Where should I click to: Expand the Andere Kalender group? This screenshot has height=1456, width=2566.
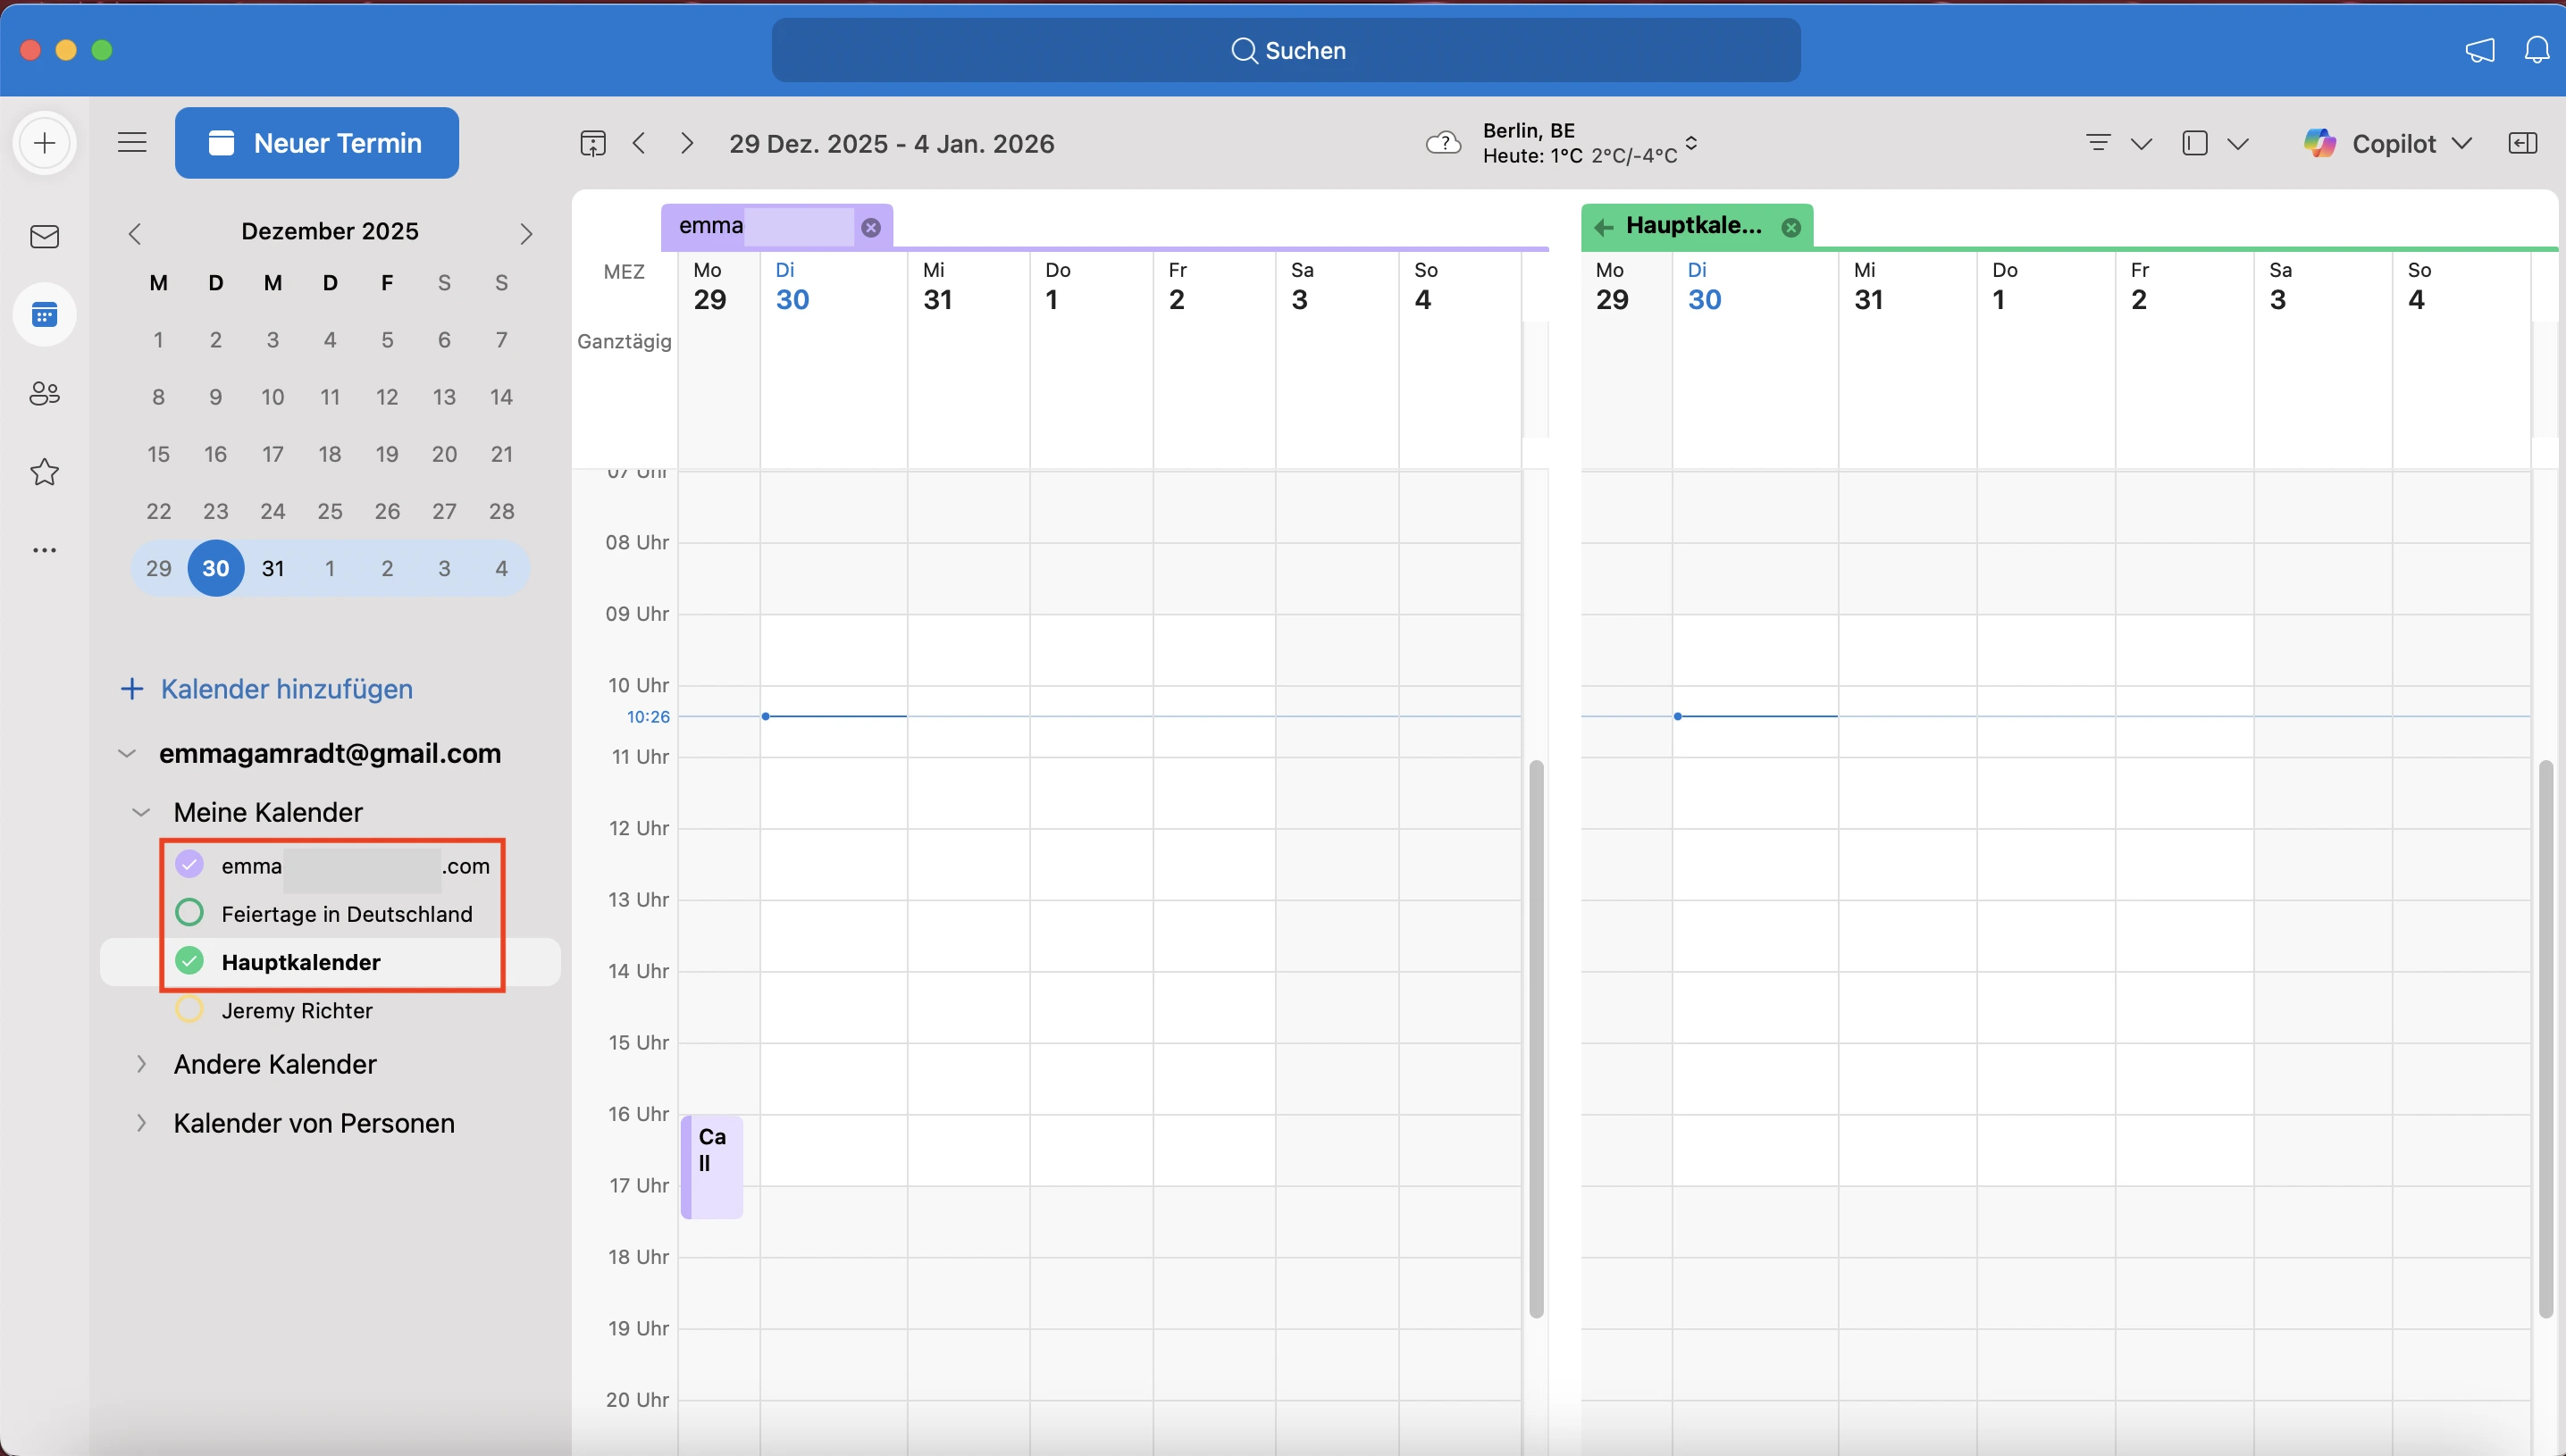141,1064
